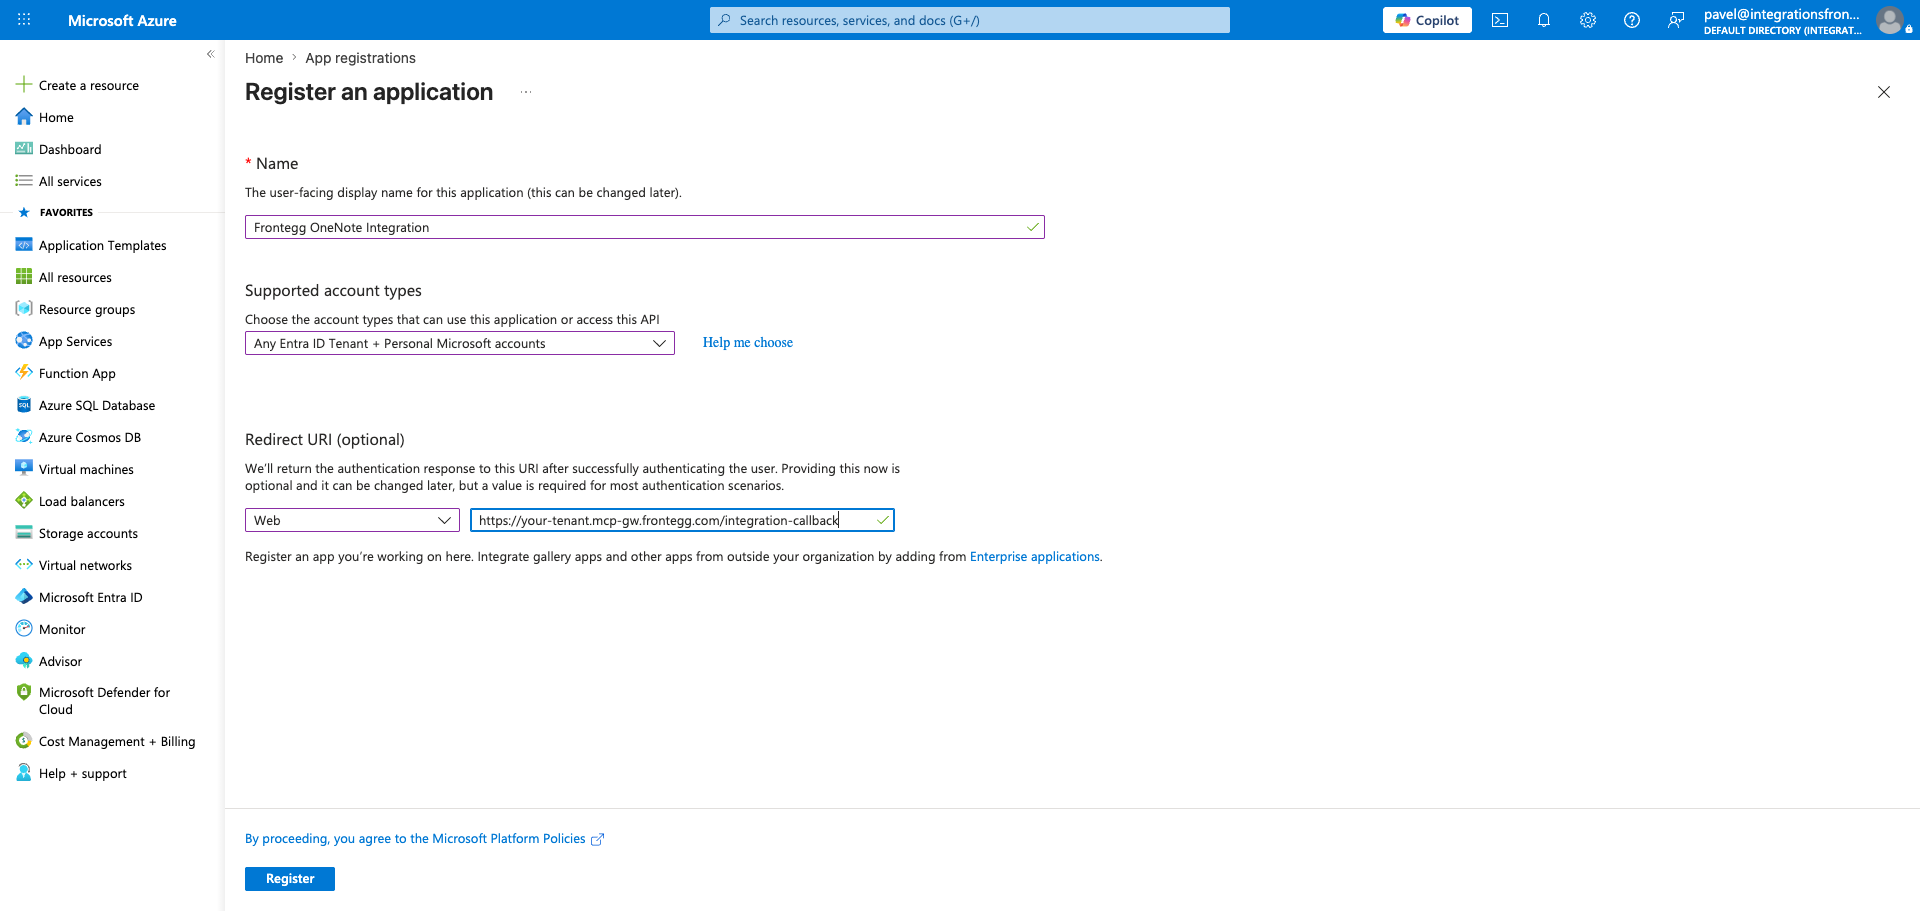
Task: Collapse the left sidebar with the double chevron
Action: pos(210,54)
